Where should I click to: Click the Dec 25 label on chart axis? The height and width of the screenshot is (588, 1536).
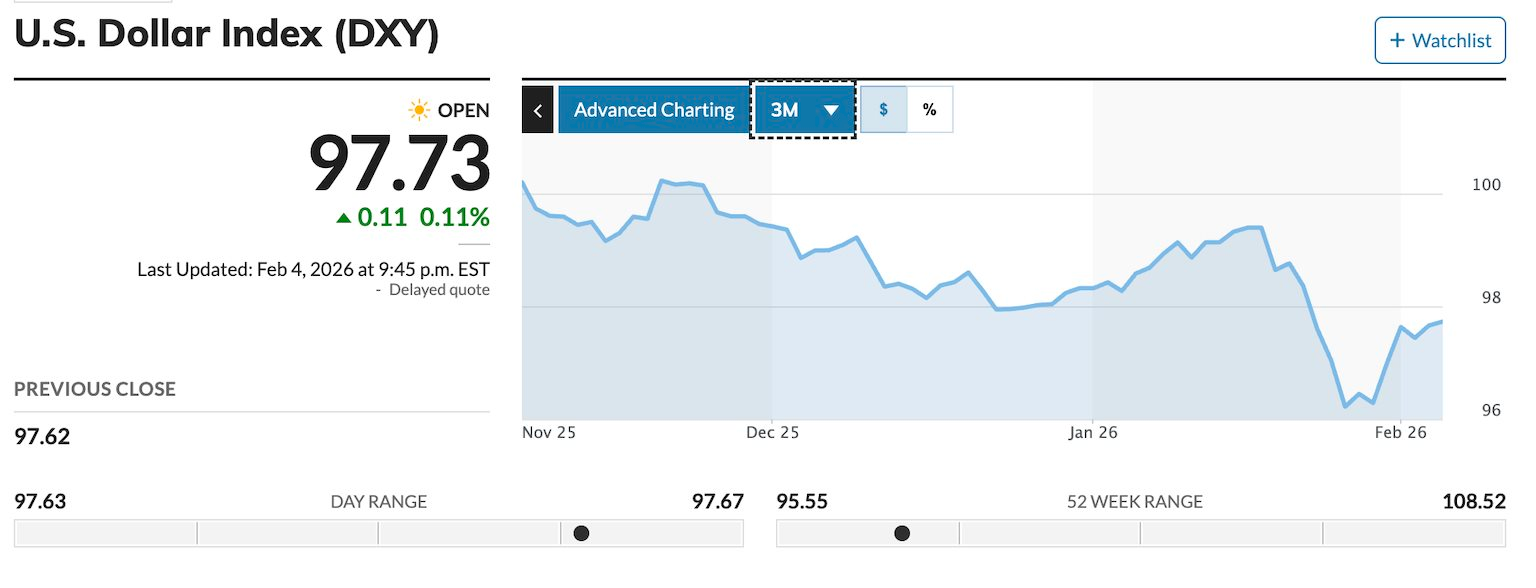(x=773, y=433)
